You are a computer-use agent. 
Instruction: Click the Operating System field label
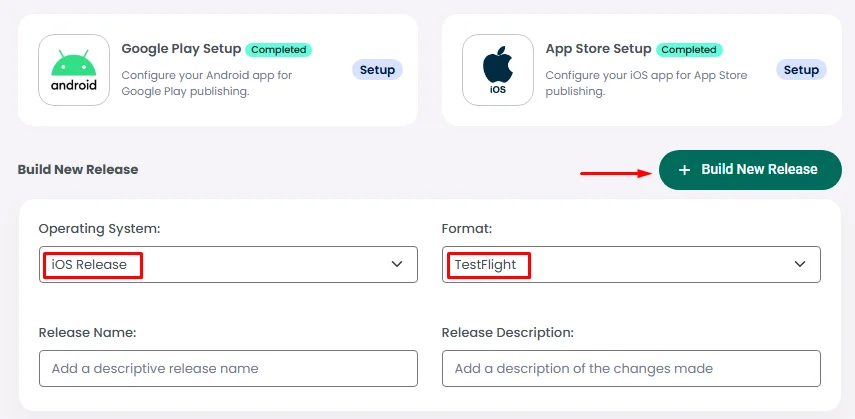click(99, 229)
